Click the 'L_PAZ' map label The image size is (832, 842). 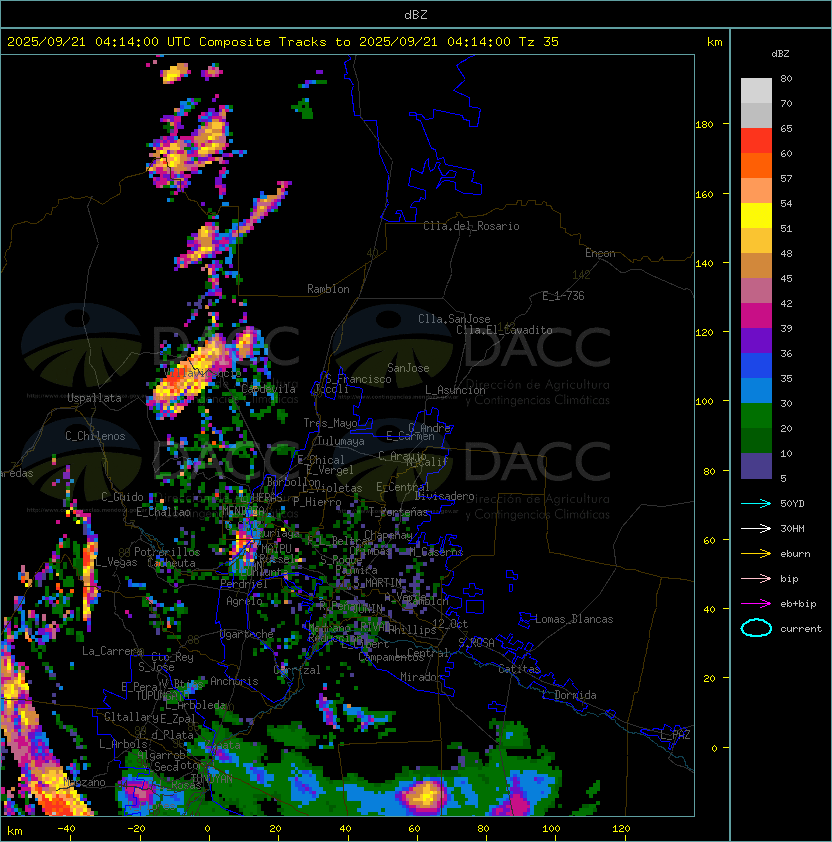tap(675, 735)
